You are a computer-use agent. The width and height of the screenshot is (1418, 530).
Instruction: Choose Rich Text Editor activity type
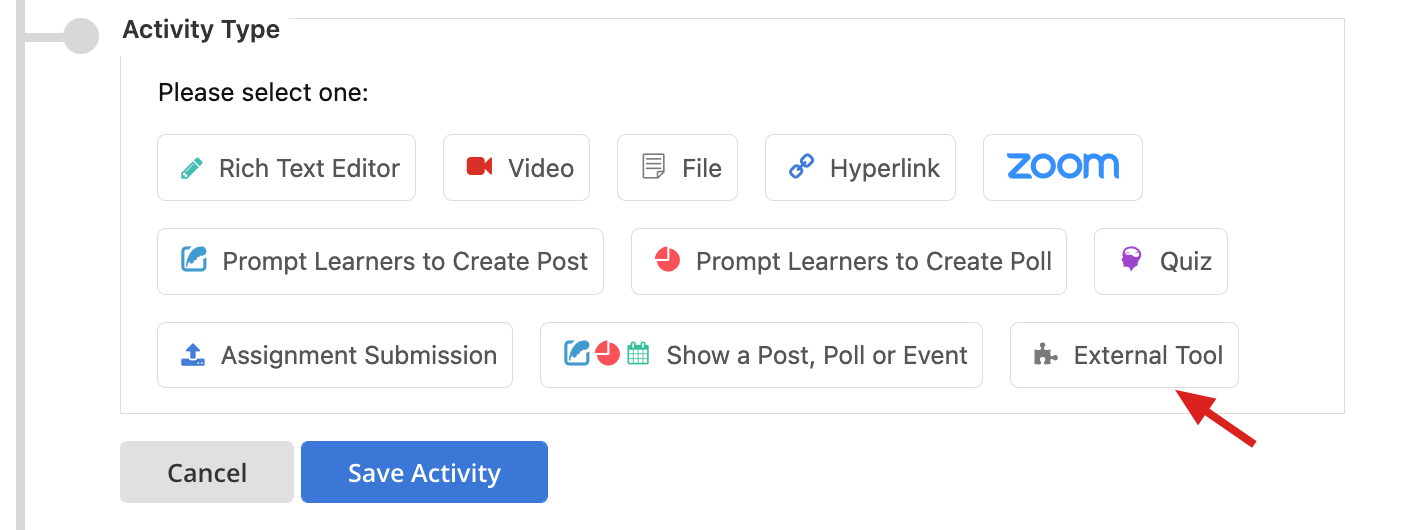286,167
